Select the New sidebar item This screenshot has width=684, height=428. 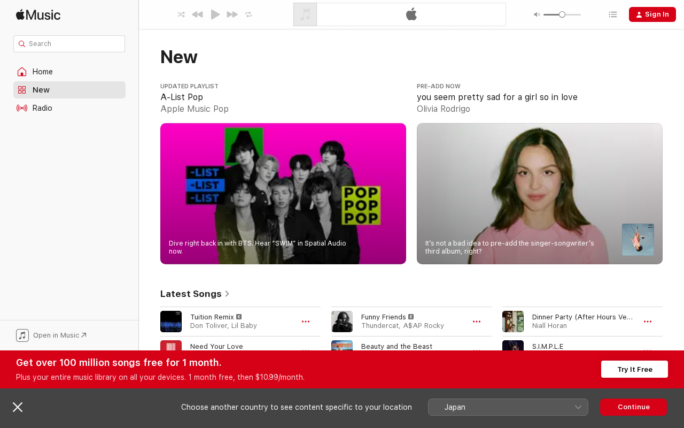coord(41,90)
